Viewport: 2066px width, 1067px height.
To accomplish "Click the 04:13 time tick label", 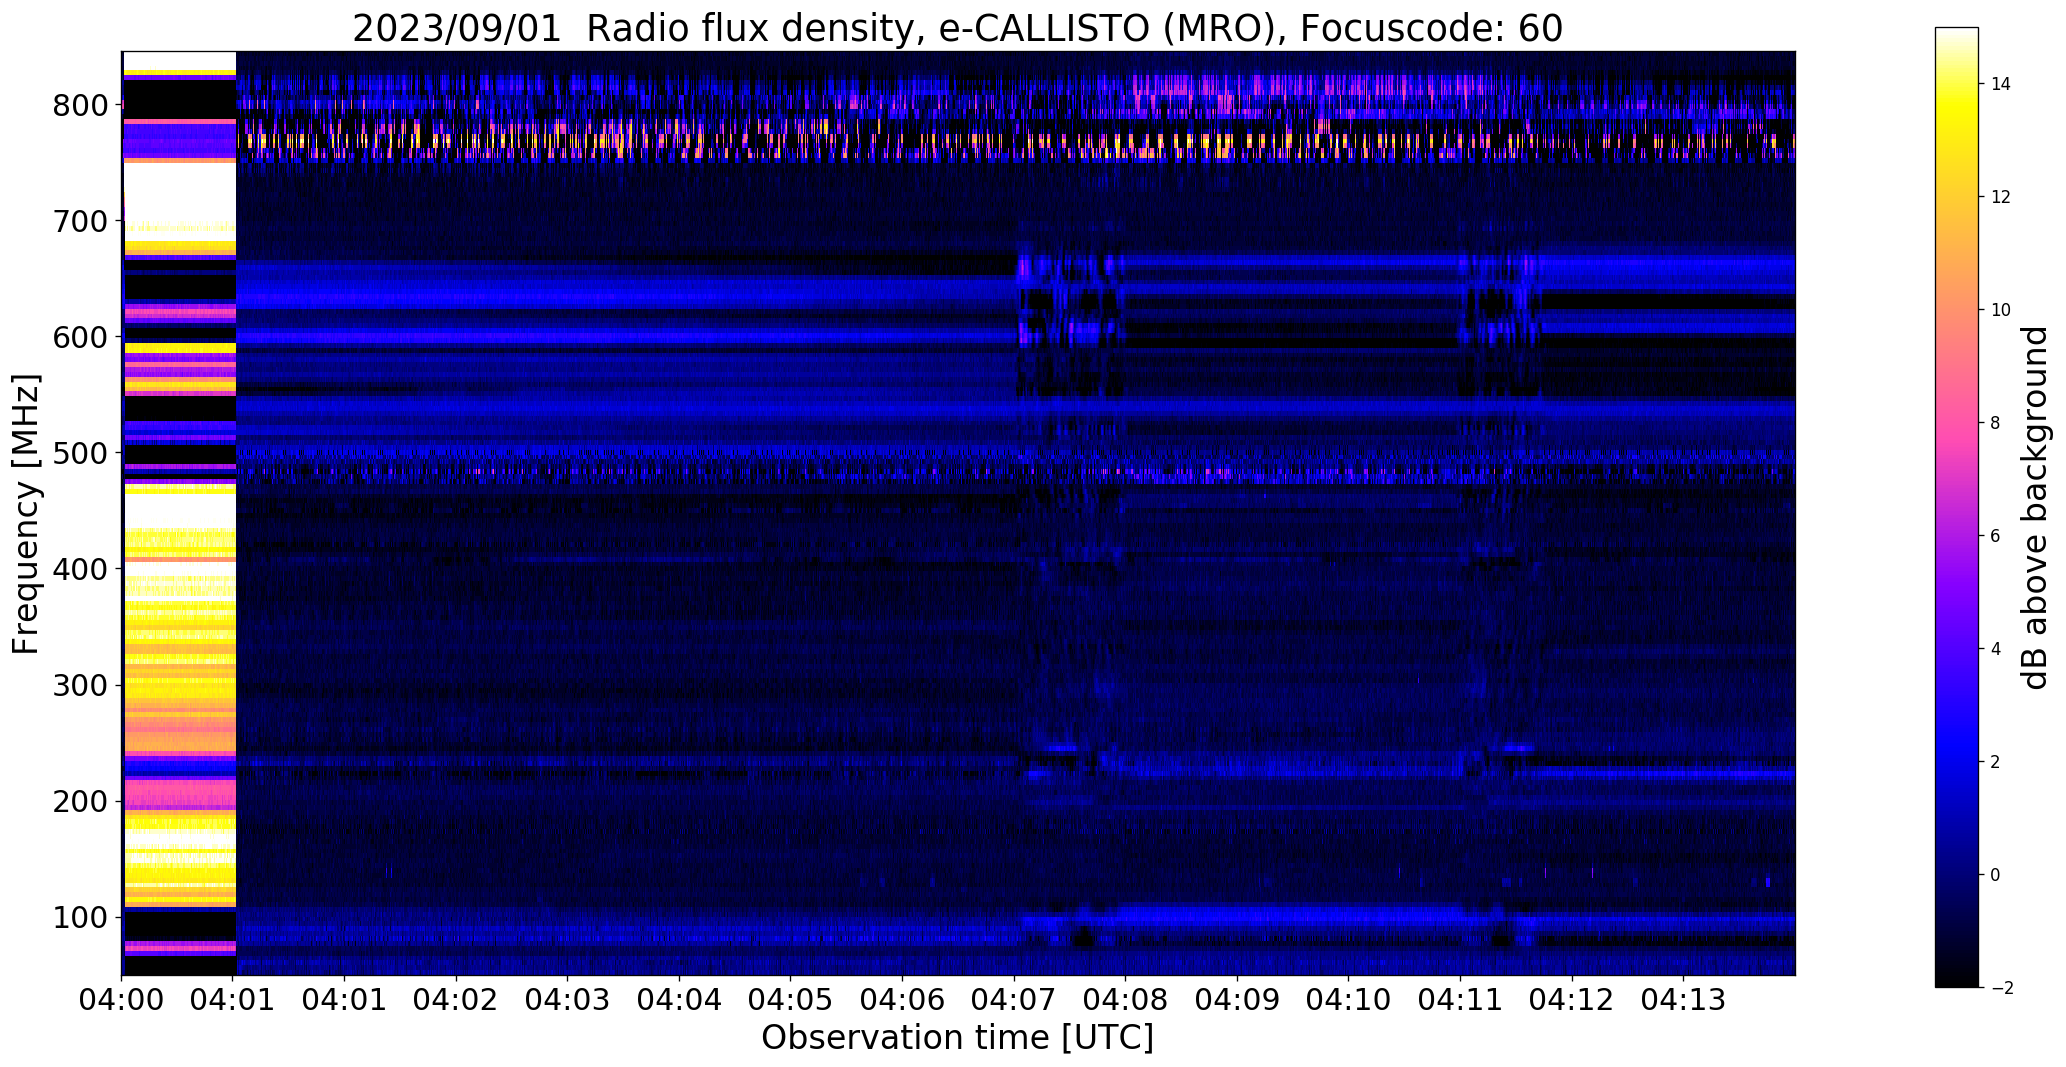I will coord(1684,1000).
